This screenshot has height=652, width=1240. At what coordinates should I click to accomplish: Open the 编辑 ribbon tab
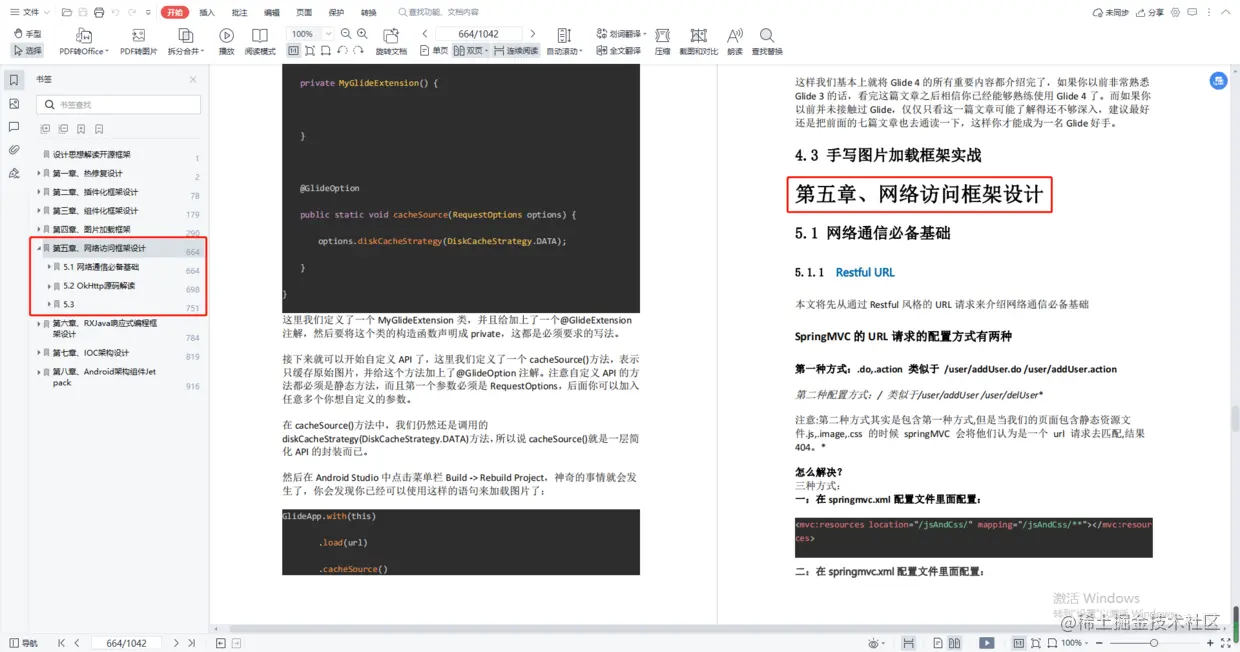point(272,12)
